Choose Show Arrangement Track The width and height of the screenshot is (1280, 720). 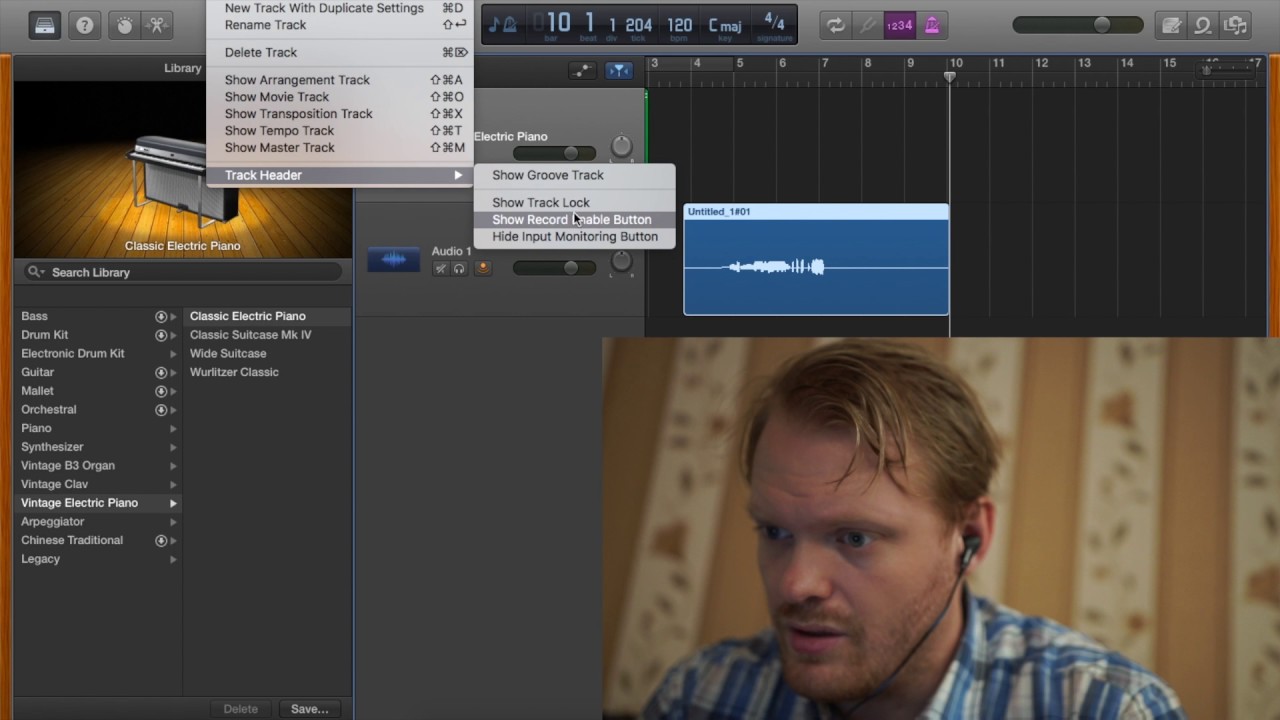tap(339, 80)
